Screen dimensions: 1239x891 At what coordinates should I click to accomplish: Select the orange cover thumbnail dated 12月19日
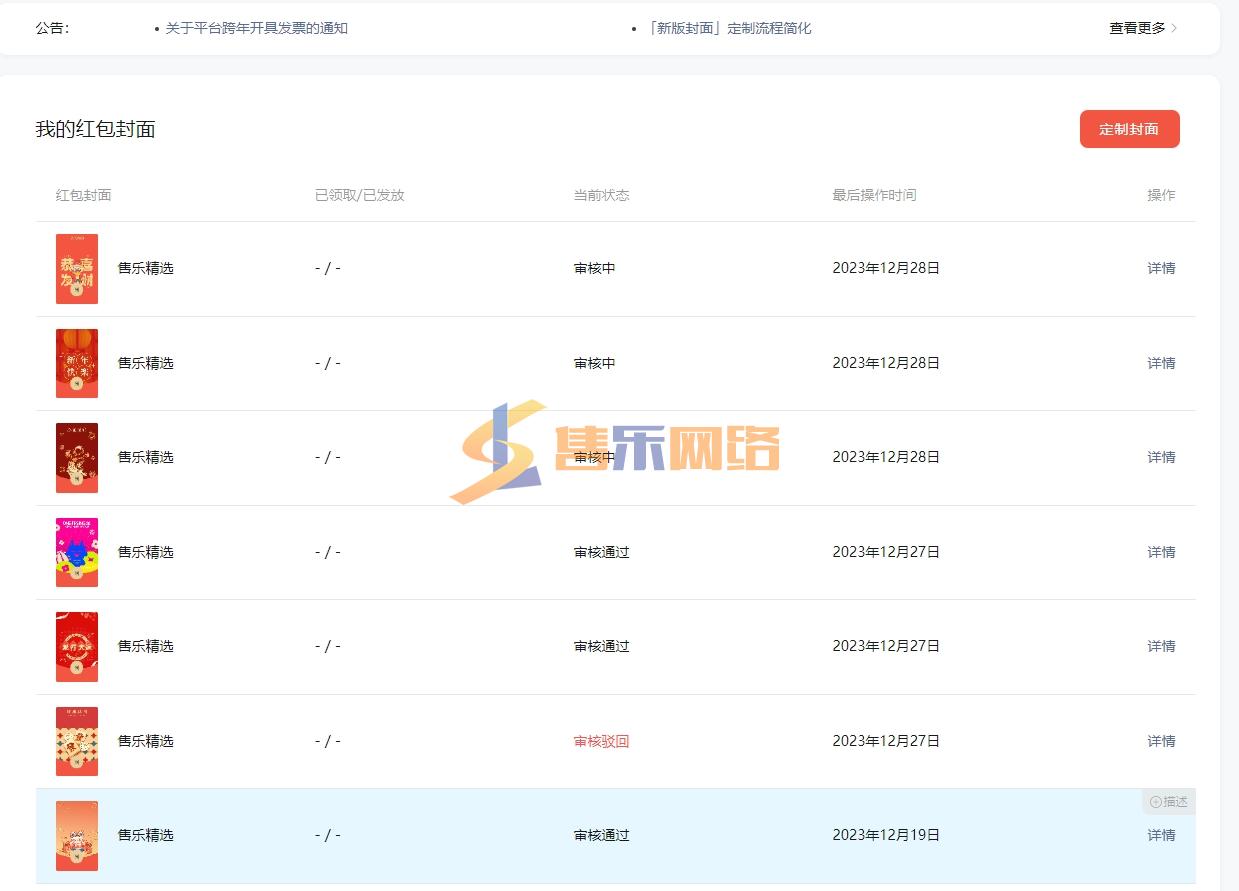pos(77,835)
